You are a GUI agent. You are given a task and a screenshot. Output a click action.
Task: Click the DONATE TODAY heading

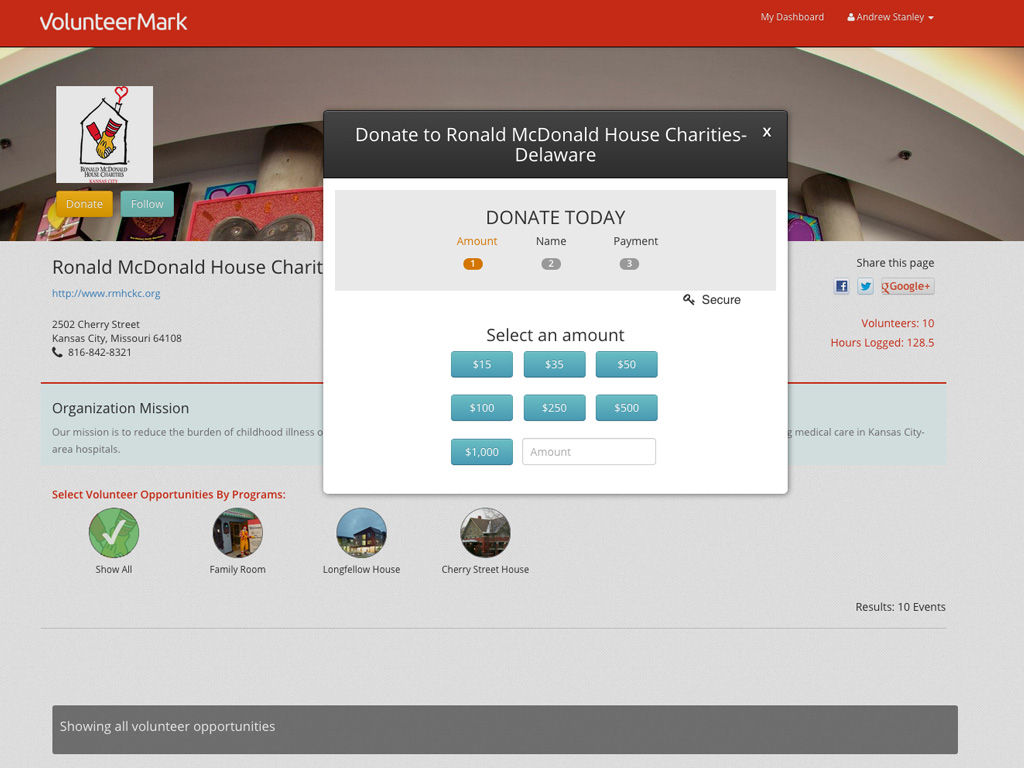click(555, 217)
